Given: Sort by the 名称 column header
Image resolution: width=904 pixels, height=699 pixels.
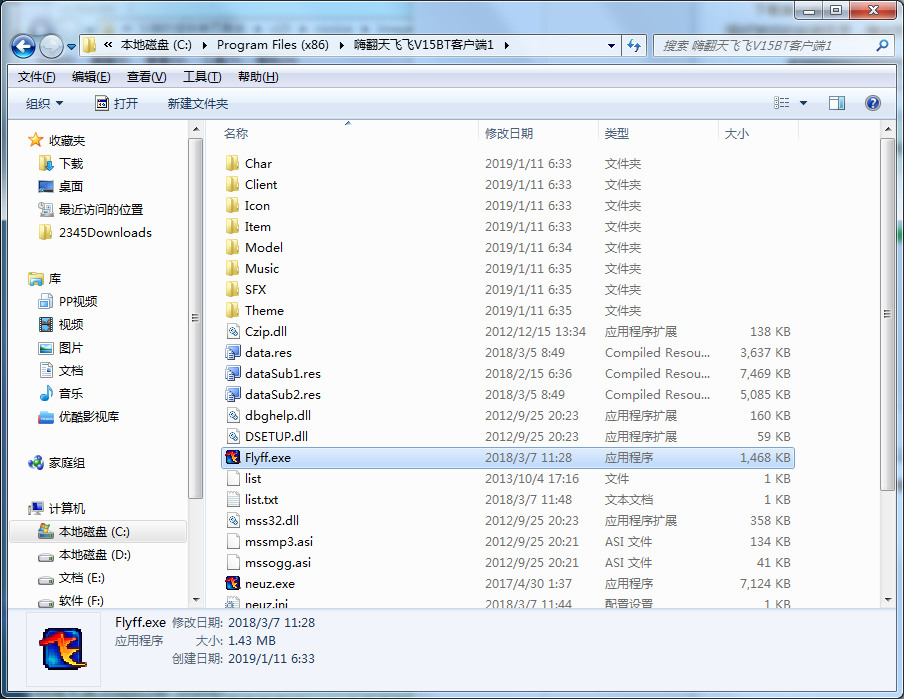Looking at the screenshot, I should click(x=236, y=133).
